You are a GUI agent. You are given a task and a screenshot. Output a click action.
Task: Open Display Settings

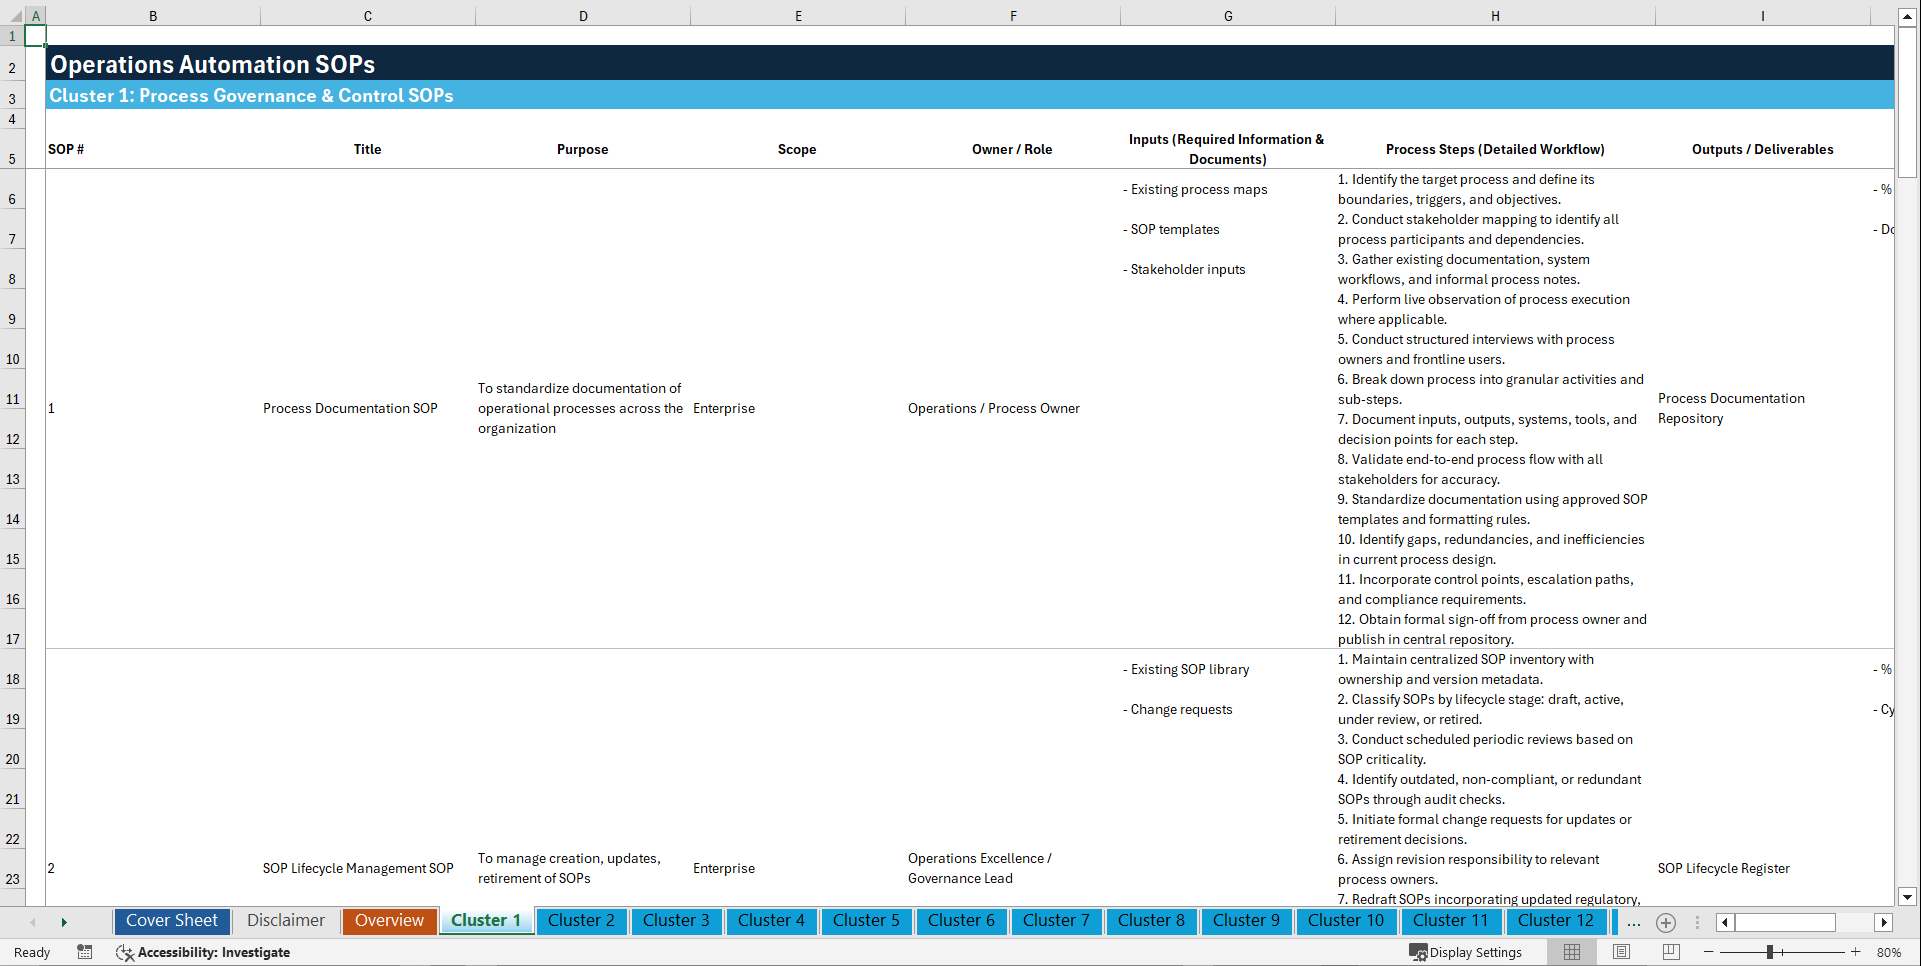click(1466, 952)
